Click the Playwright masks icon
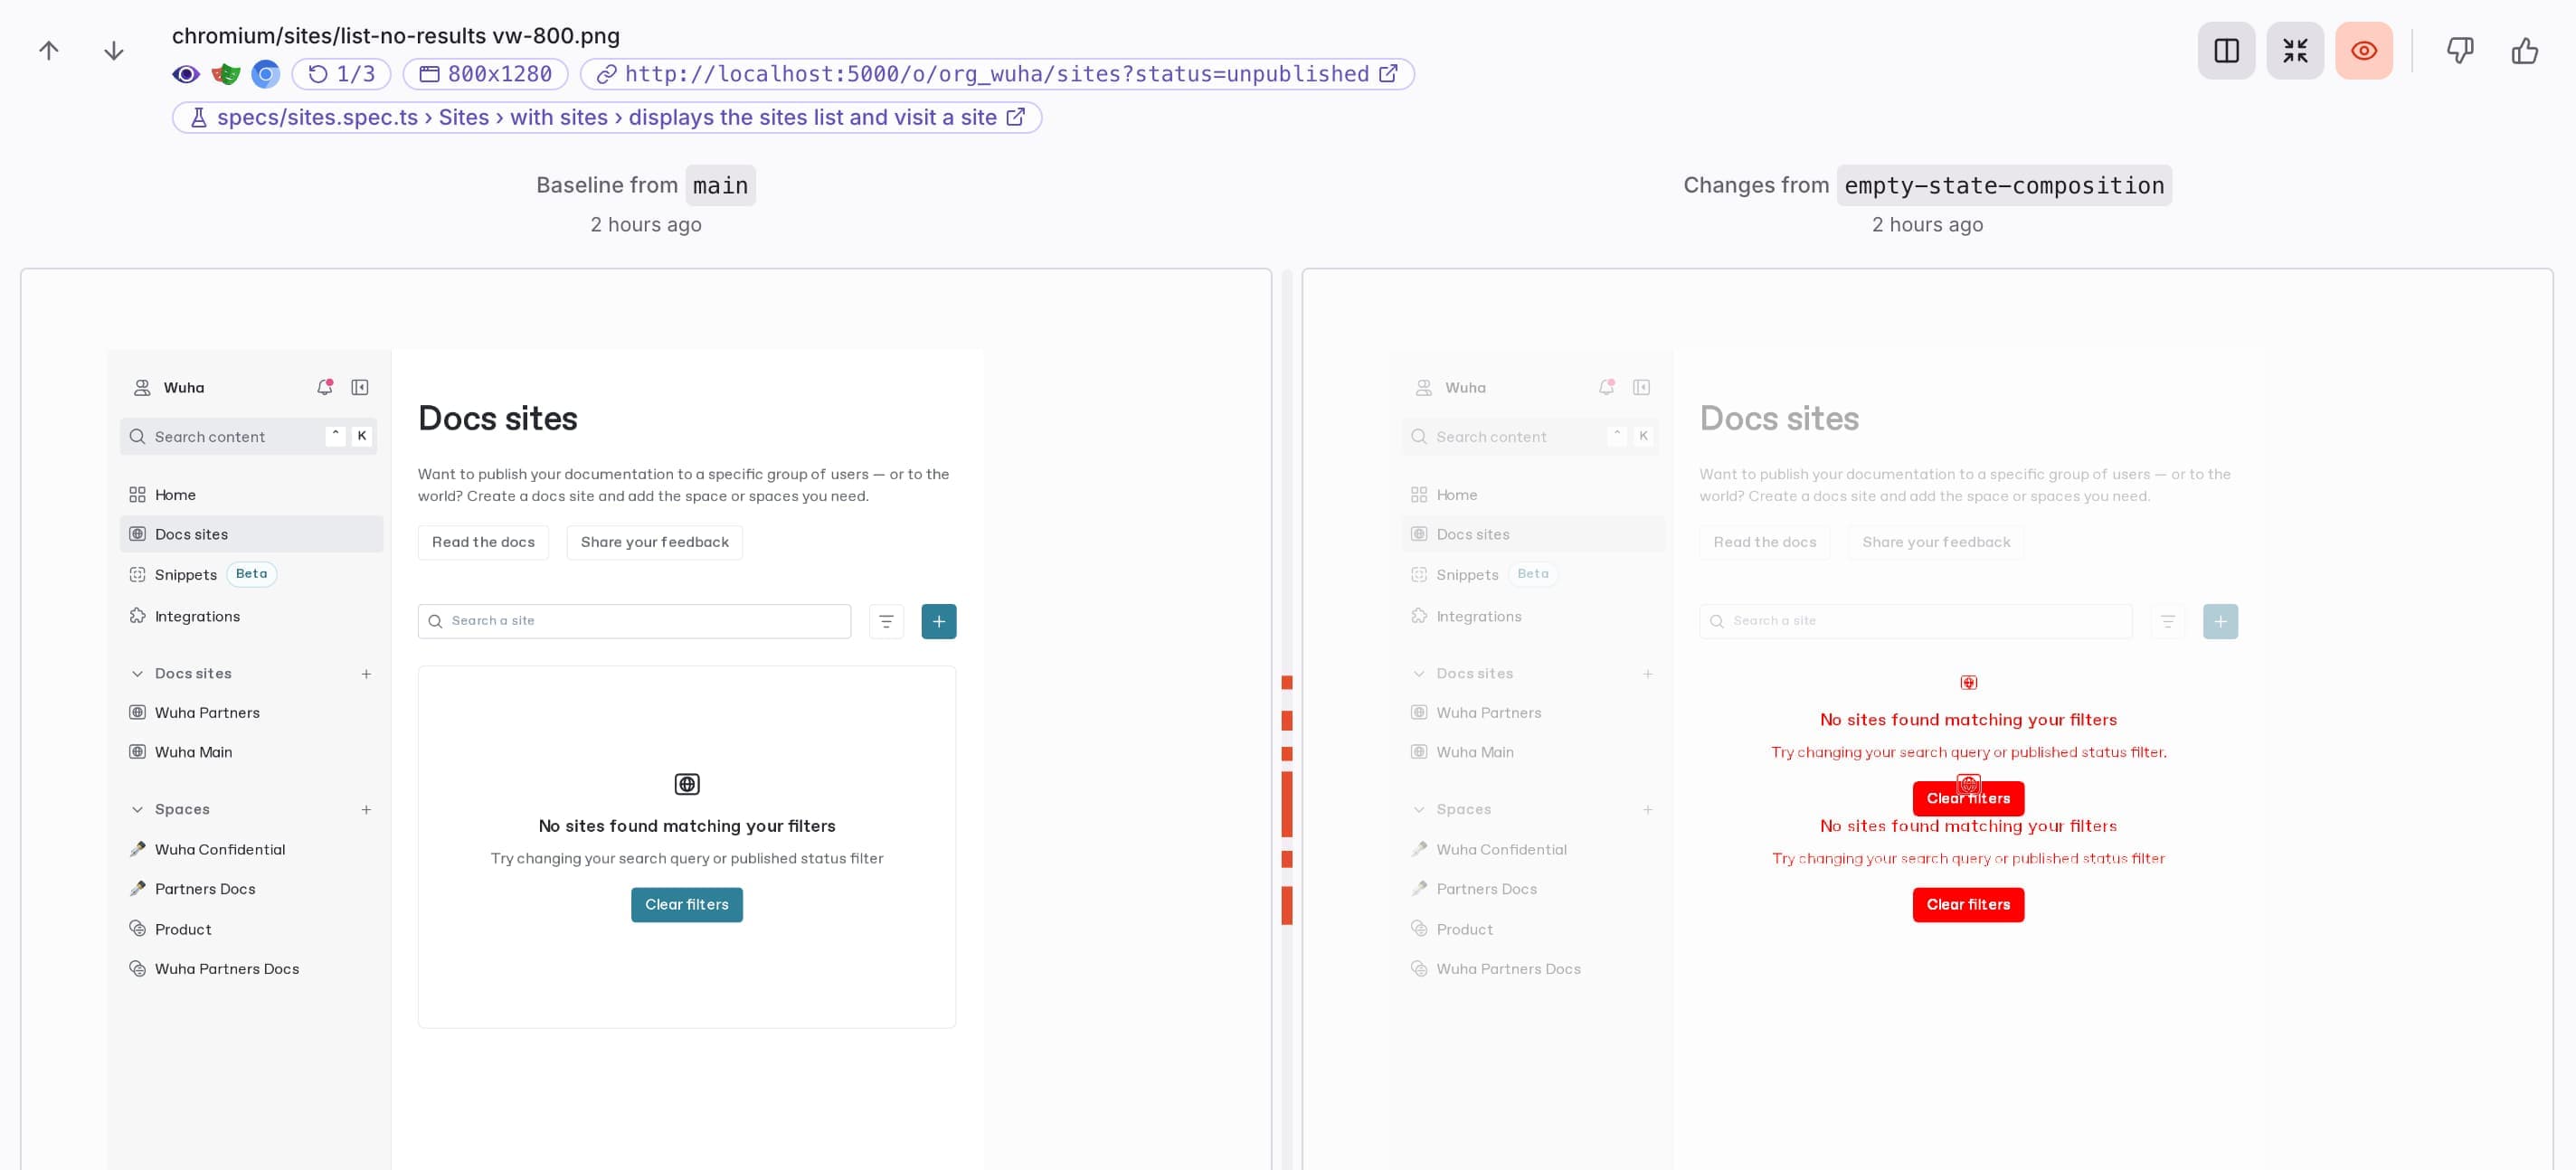This screenshot has width=2576, height=1170. [226, 74]
